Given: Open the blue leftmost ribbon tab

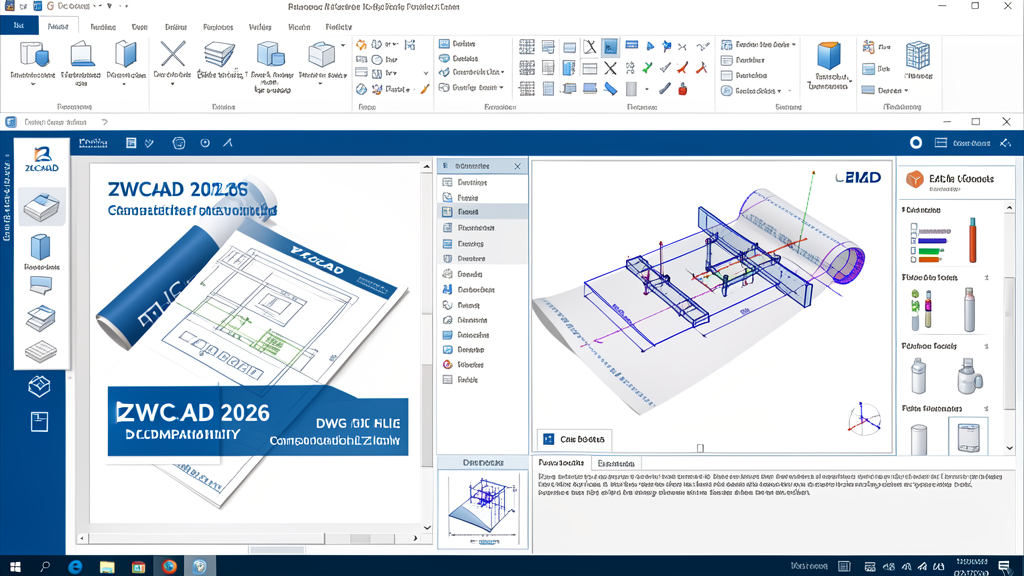Looking at the screenshot, I should pyautogui.click(x=19, y=26).
